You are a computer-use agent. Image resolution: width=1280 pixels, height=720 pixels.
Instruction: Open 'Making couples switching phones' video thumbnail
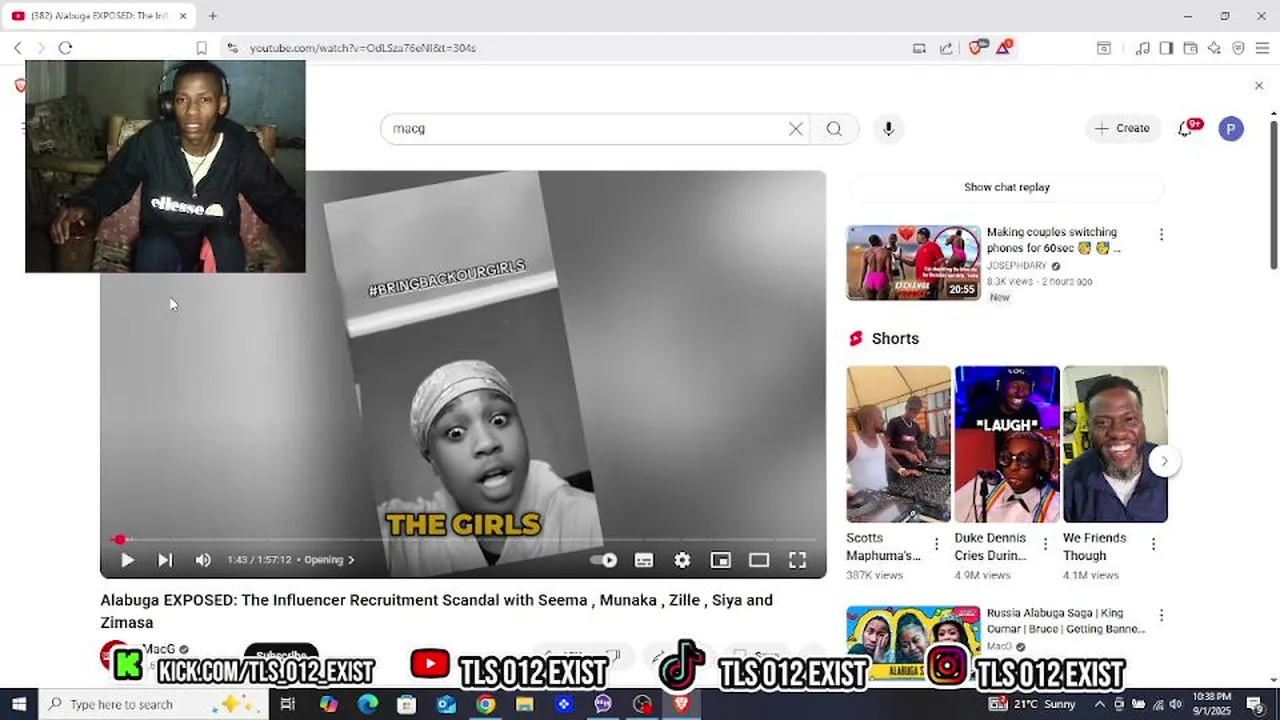pos(913,263)
